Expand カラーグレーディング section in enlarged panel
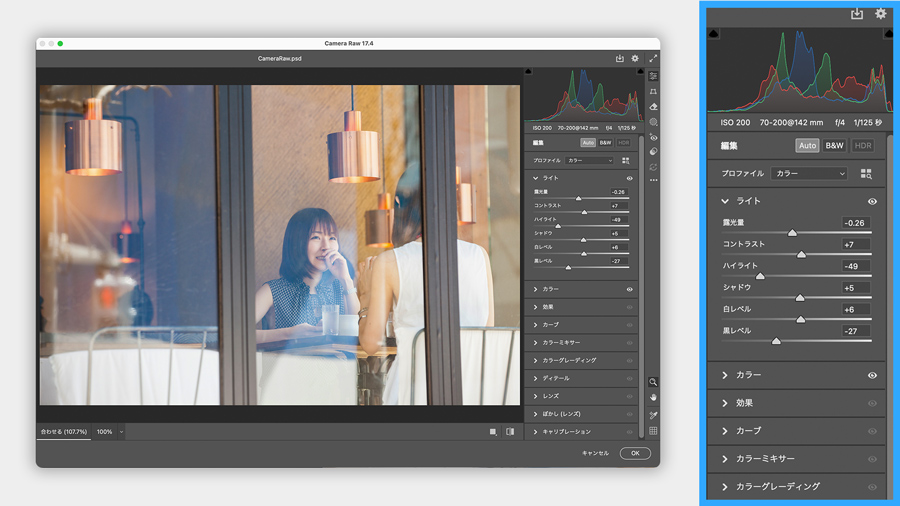 725,486
